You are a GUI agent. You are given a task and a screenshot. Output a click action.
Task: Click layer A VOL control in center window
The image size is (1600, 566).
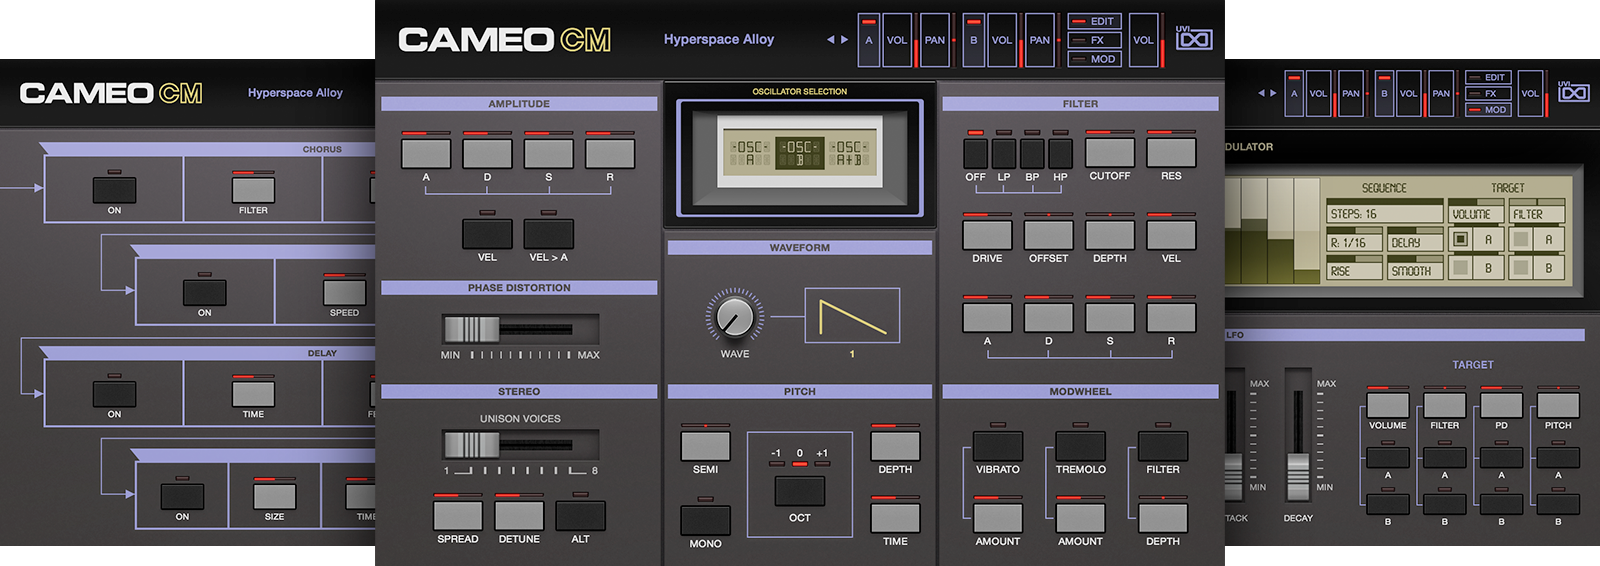(x=897, y=40)
